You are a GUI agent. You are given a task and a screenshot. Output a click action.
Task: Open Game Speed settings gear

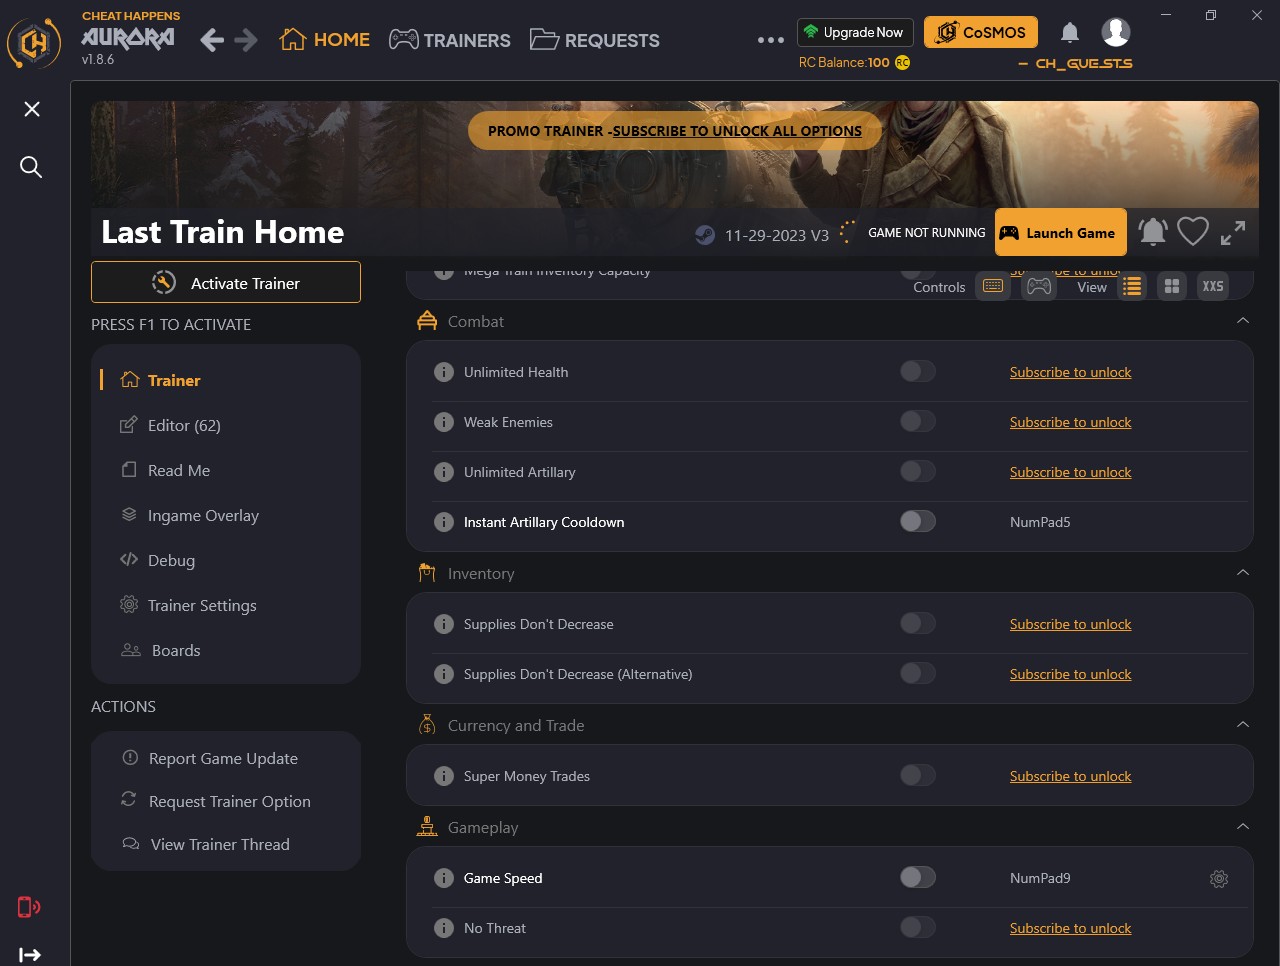[1219, 878]
